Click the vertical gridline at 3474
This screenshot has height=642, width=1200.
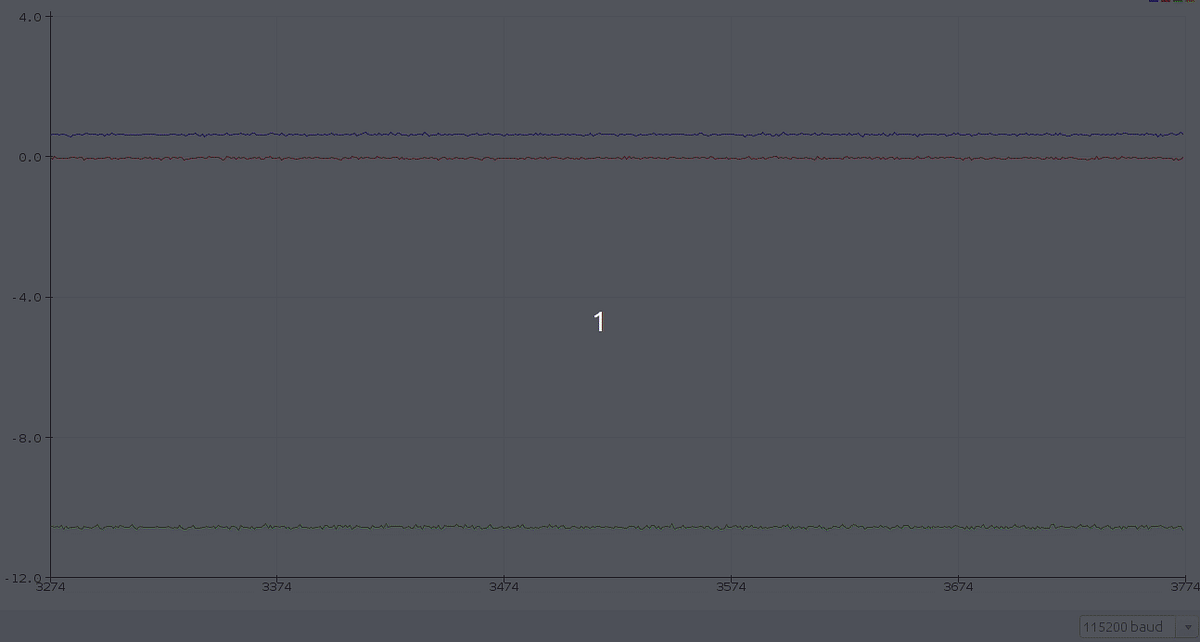click(x=504, y=300)
